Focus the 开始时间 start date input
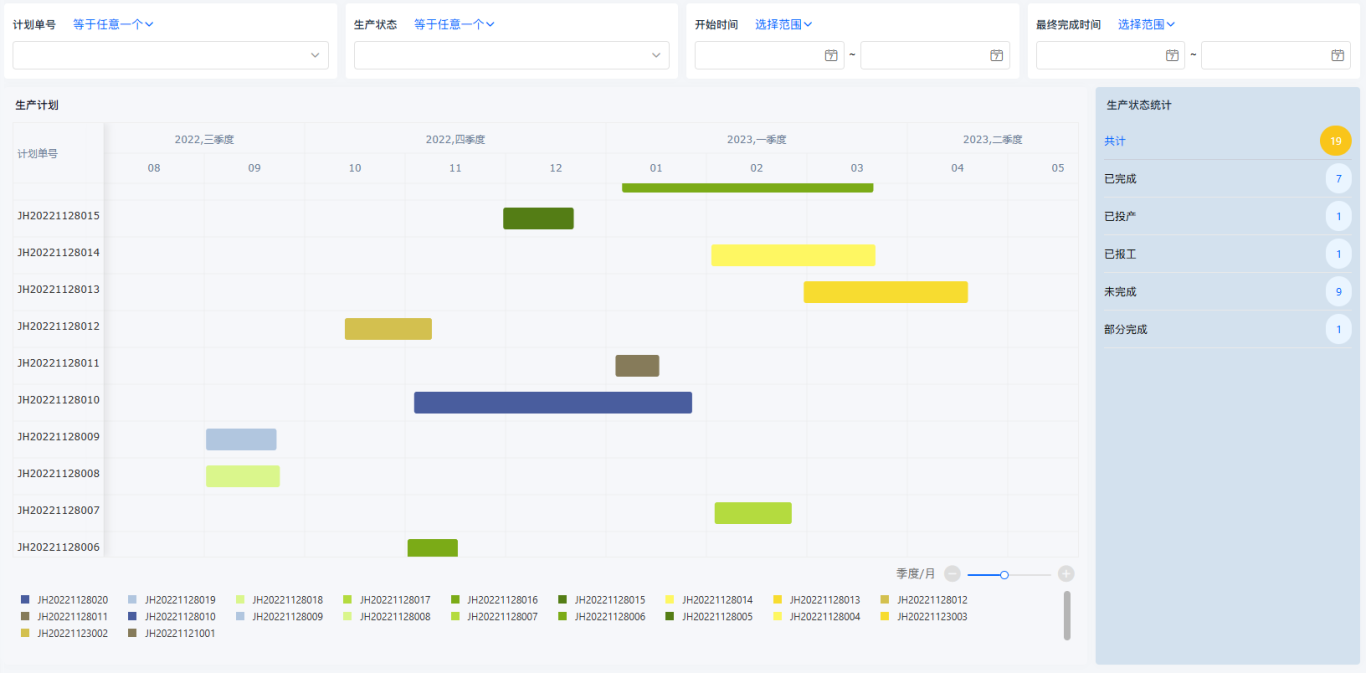The height and width of the screenshot is (673, 1366). [770, 55]
